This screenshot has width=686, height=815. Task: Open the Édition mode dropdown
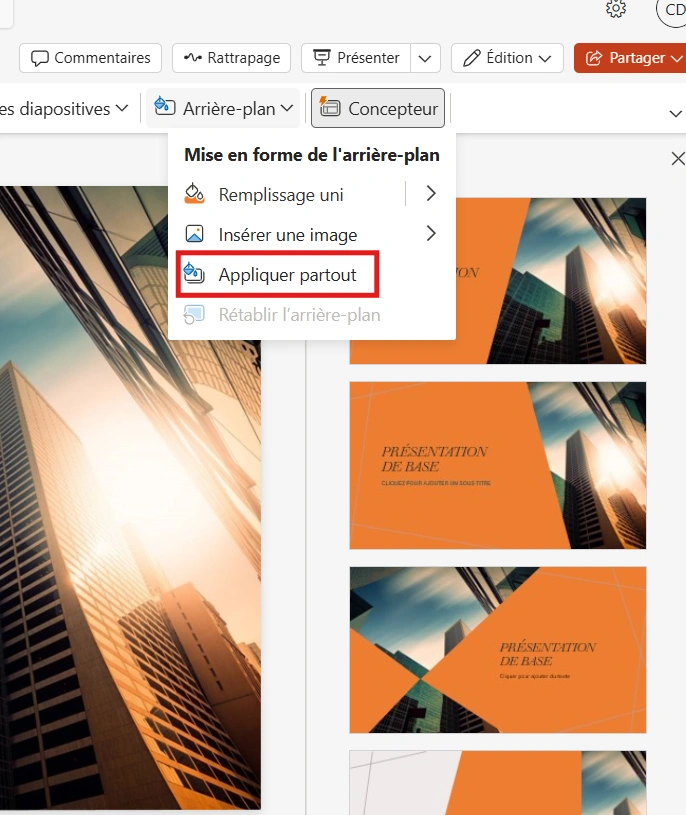tap(507, 58)
